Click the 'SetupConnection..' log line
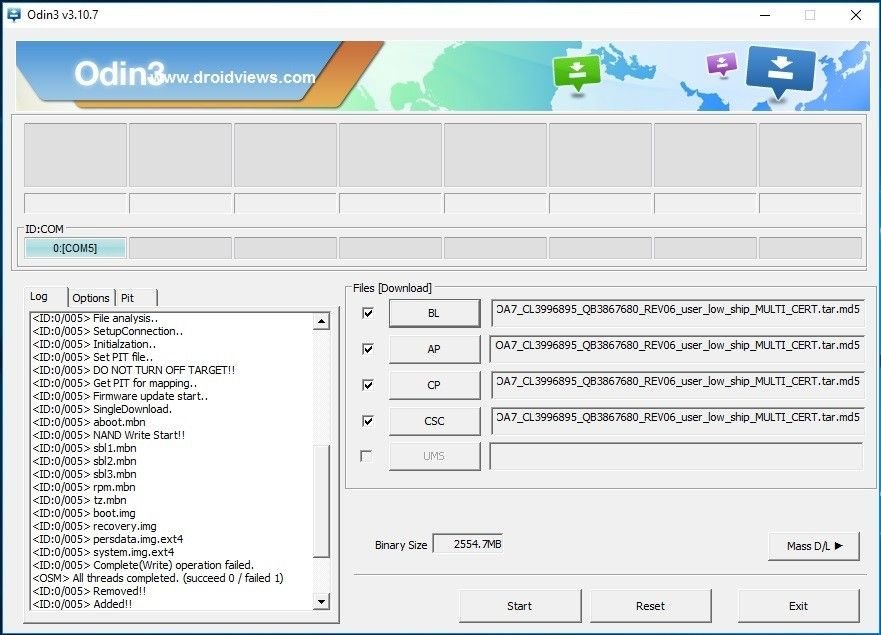Viewport: 881px width, 635px height. [x=108, y=331]
